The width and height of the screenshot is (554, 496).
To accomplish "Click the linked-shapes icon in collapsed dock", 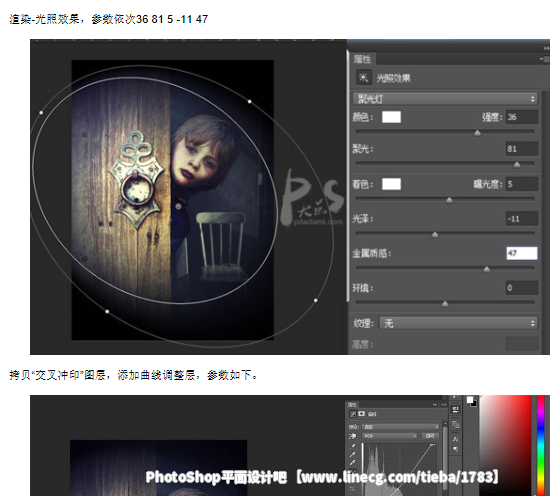I will pos(456,425).
